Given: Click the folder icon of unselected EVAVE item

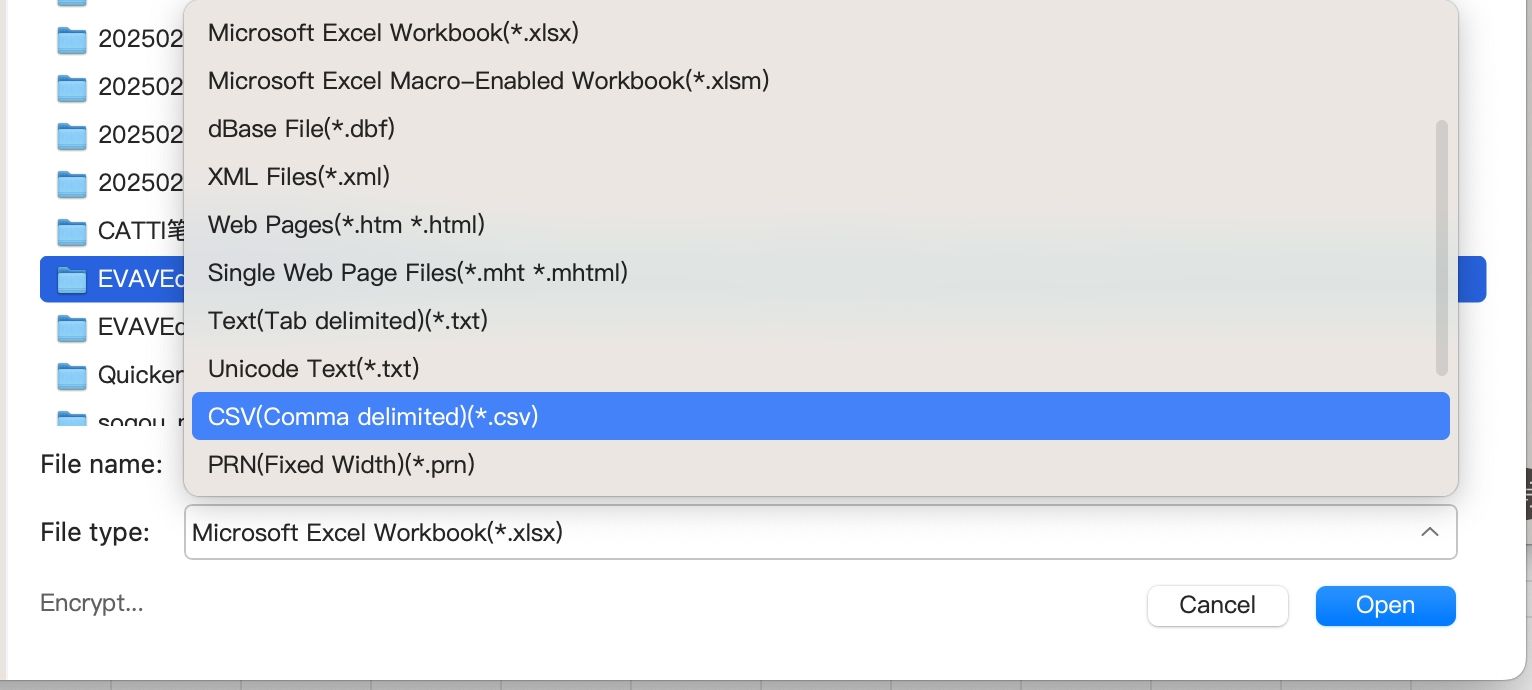Looking at the screenshot, I should (72, 327).
